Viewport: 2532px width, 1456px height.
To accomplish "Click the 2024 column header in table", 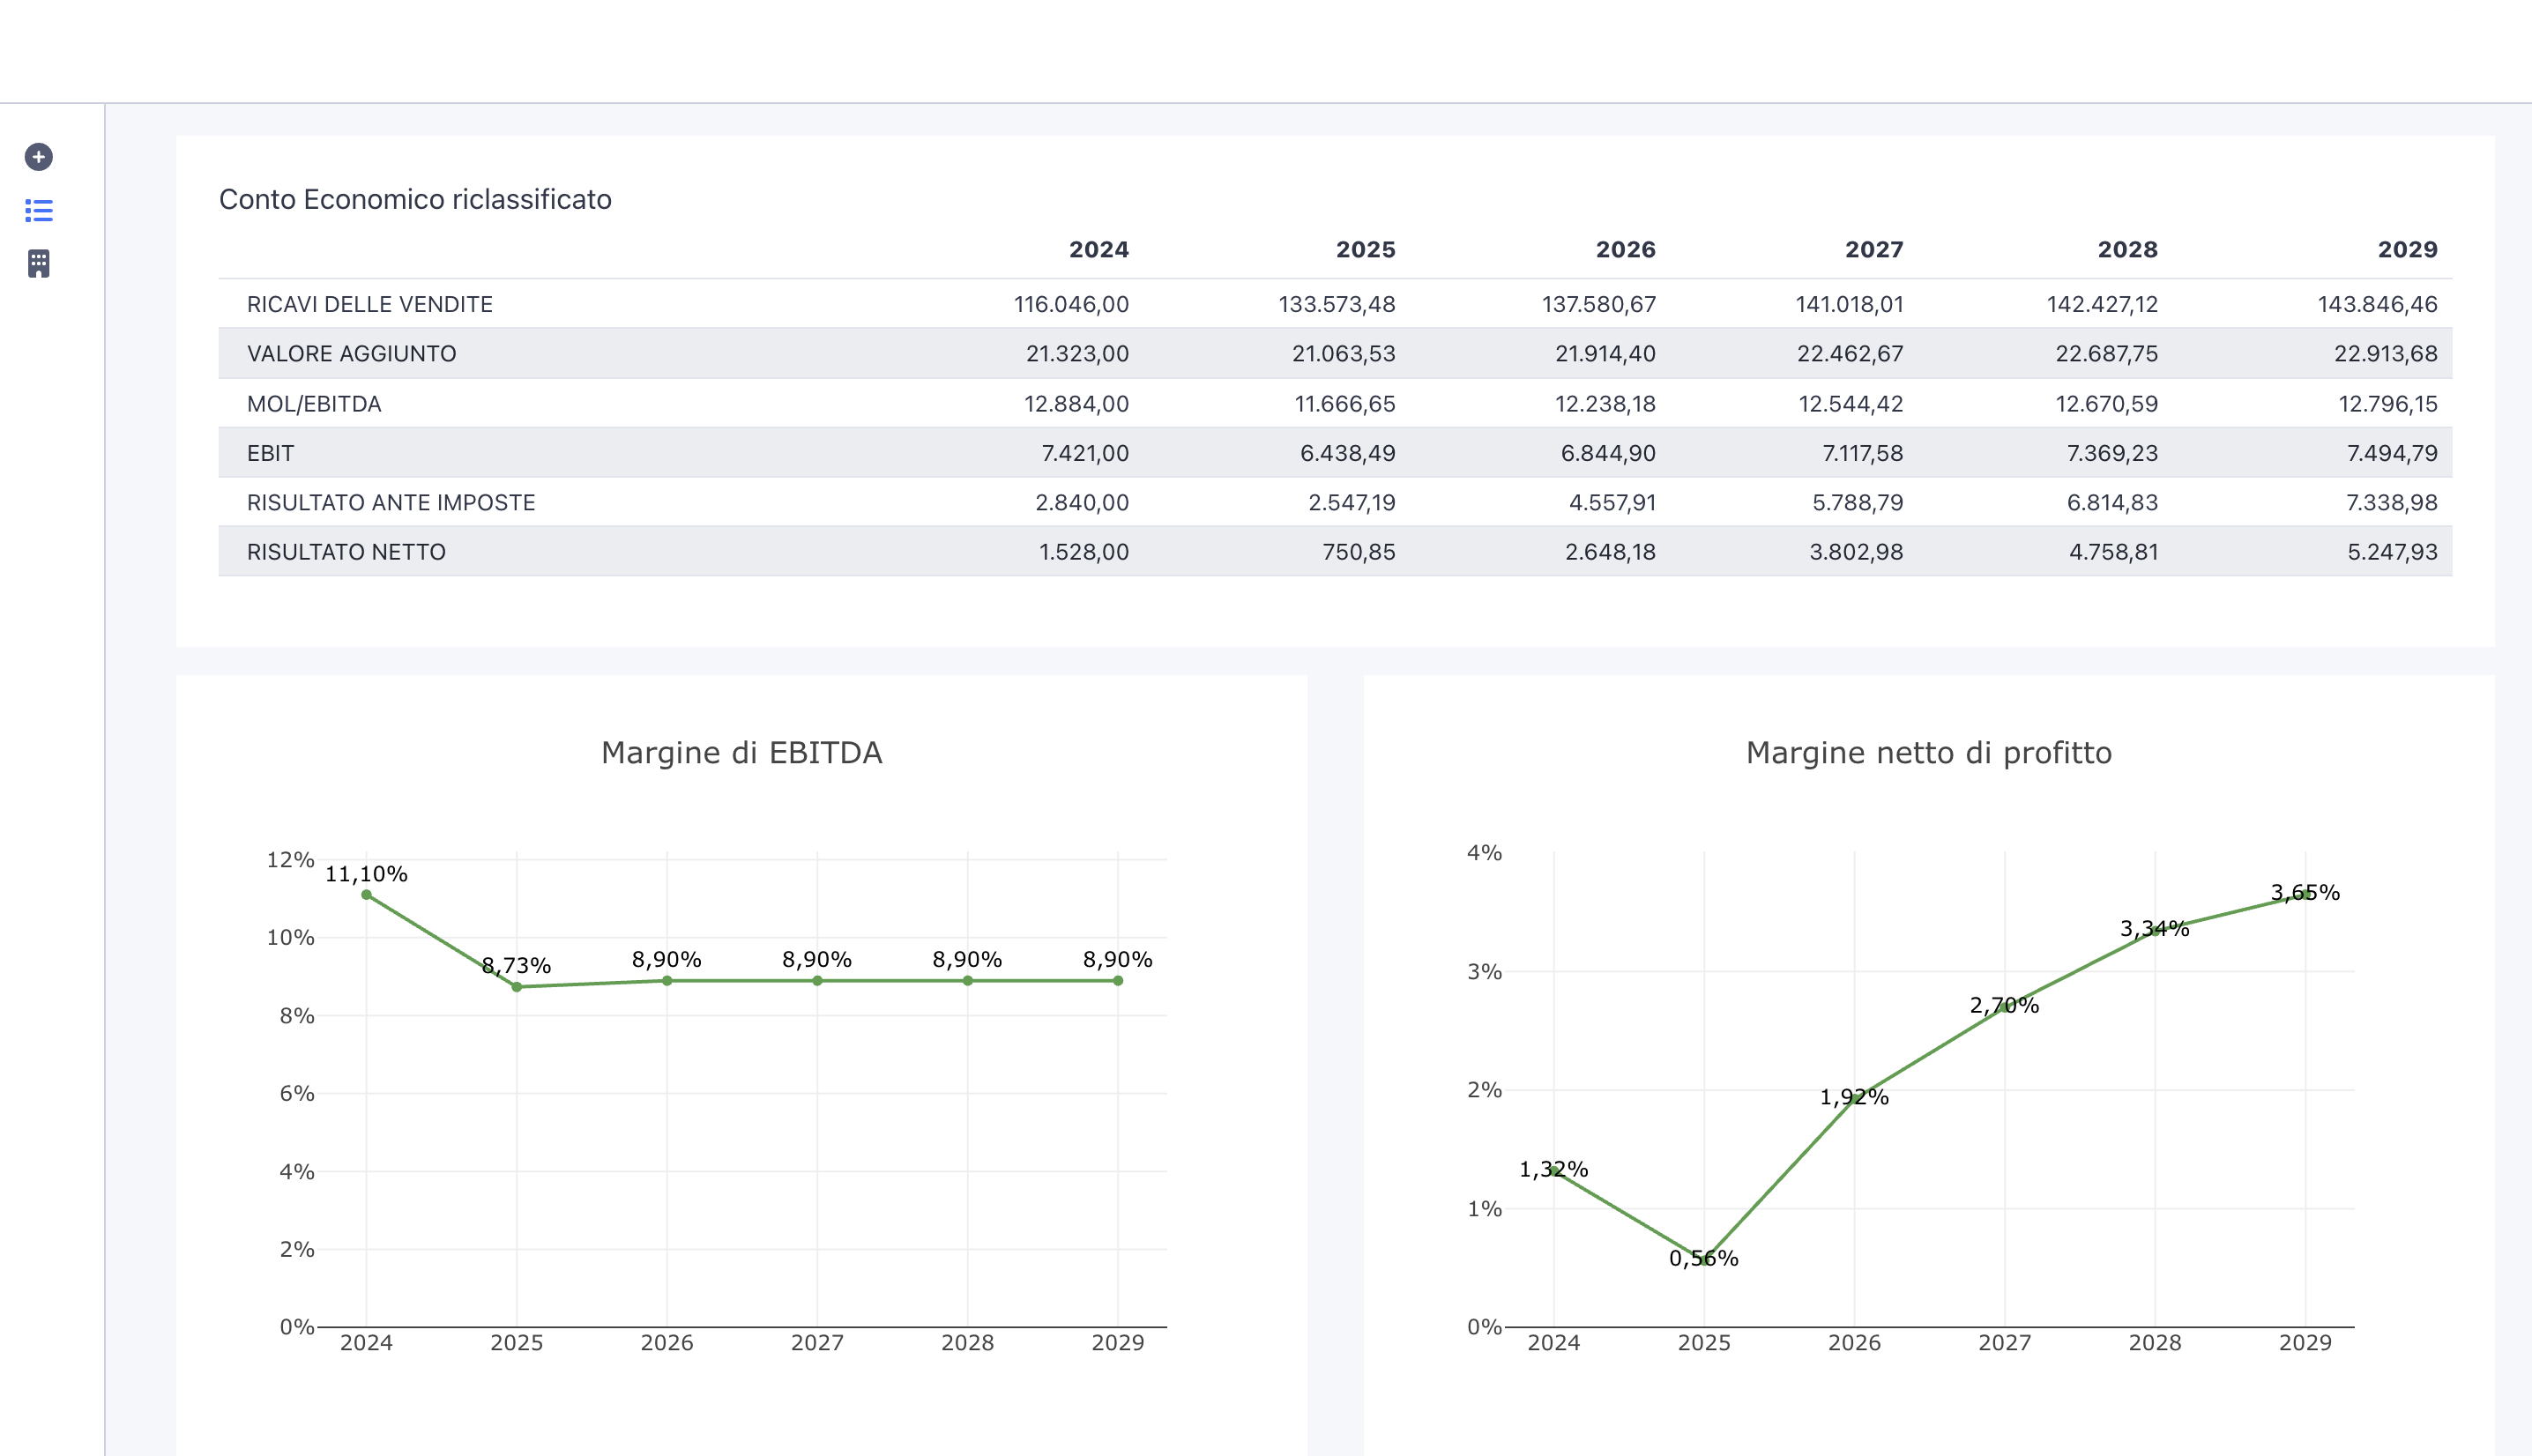I will coord(1098,250).
